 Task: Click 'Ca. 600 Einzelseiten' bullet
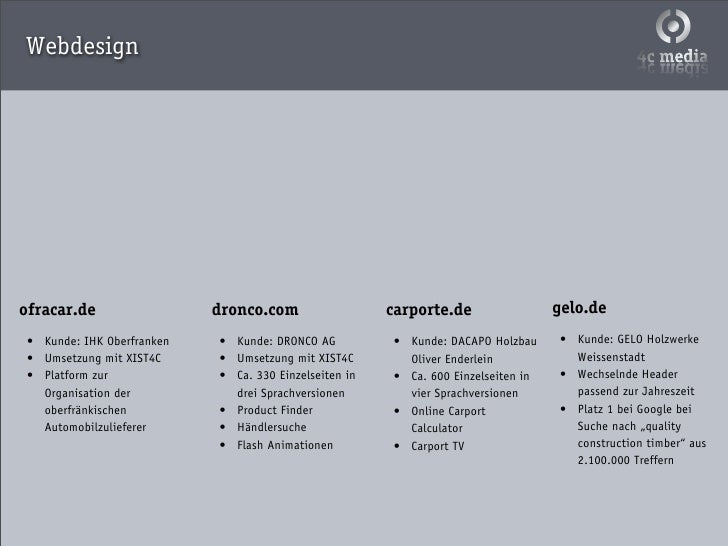(470, 384)
